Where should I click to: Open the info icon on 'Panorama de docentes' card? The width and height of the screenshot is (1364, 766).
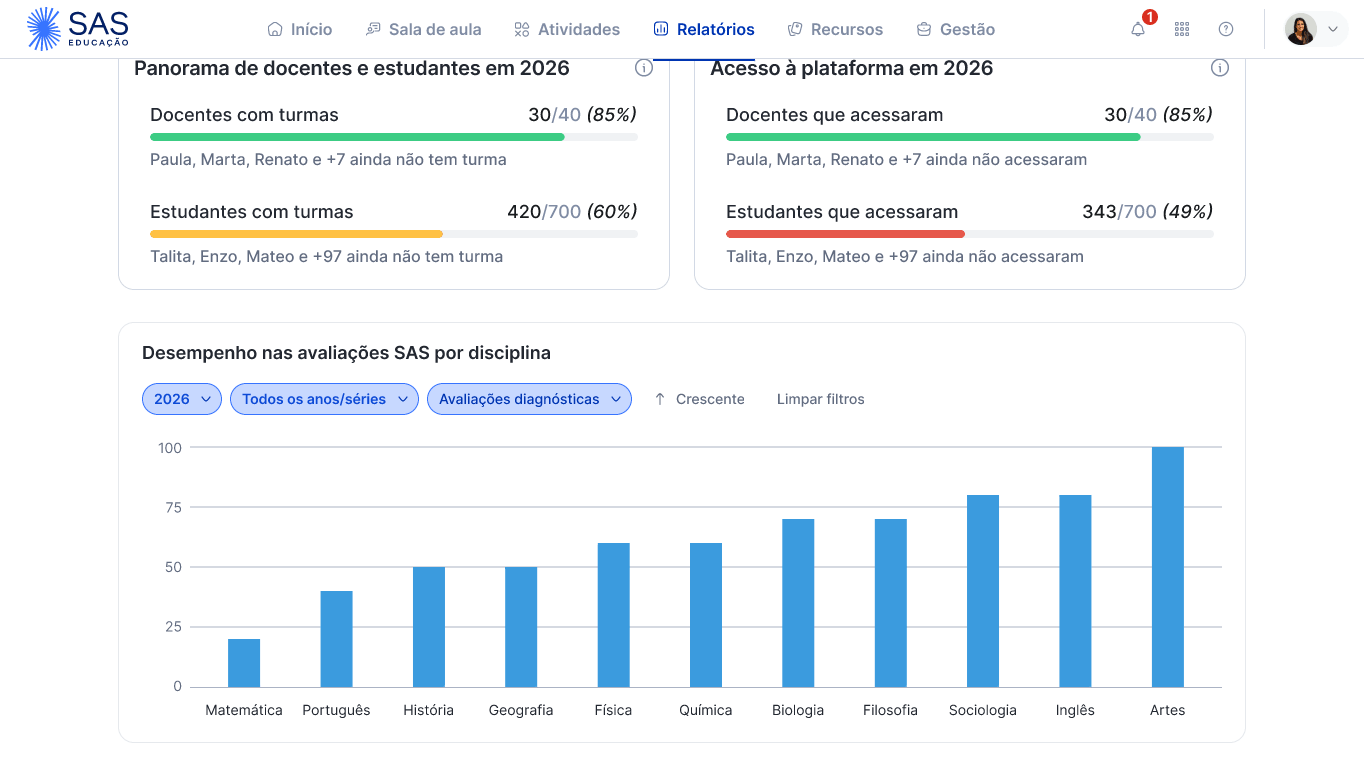[644, 68]
